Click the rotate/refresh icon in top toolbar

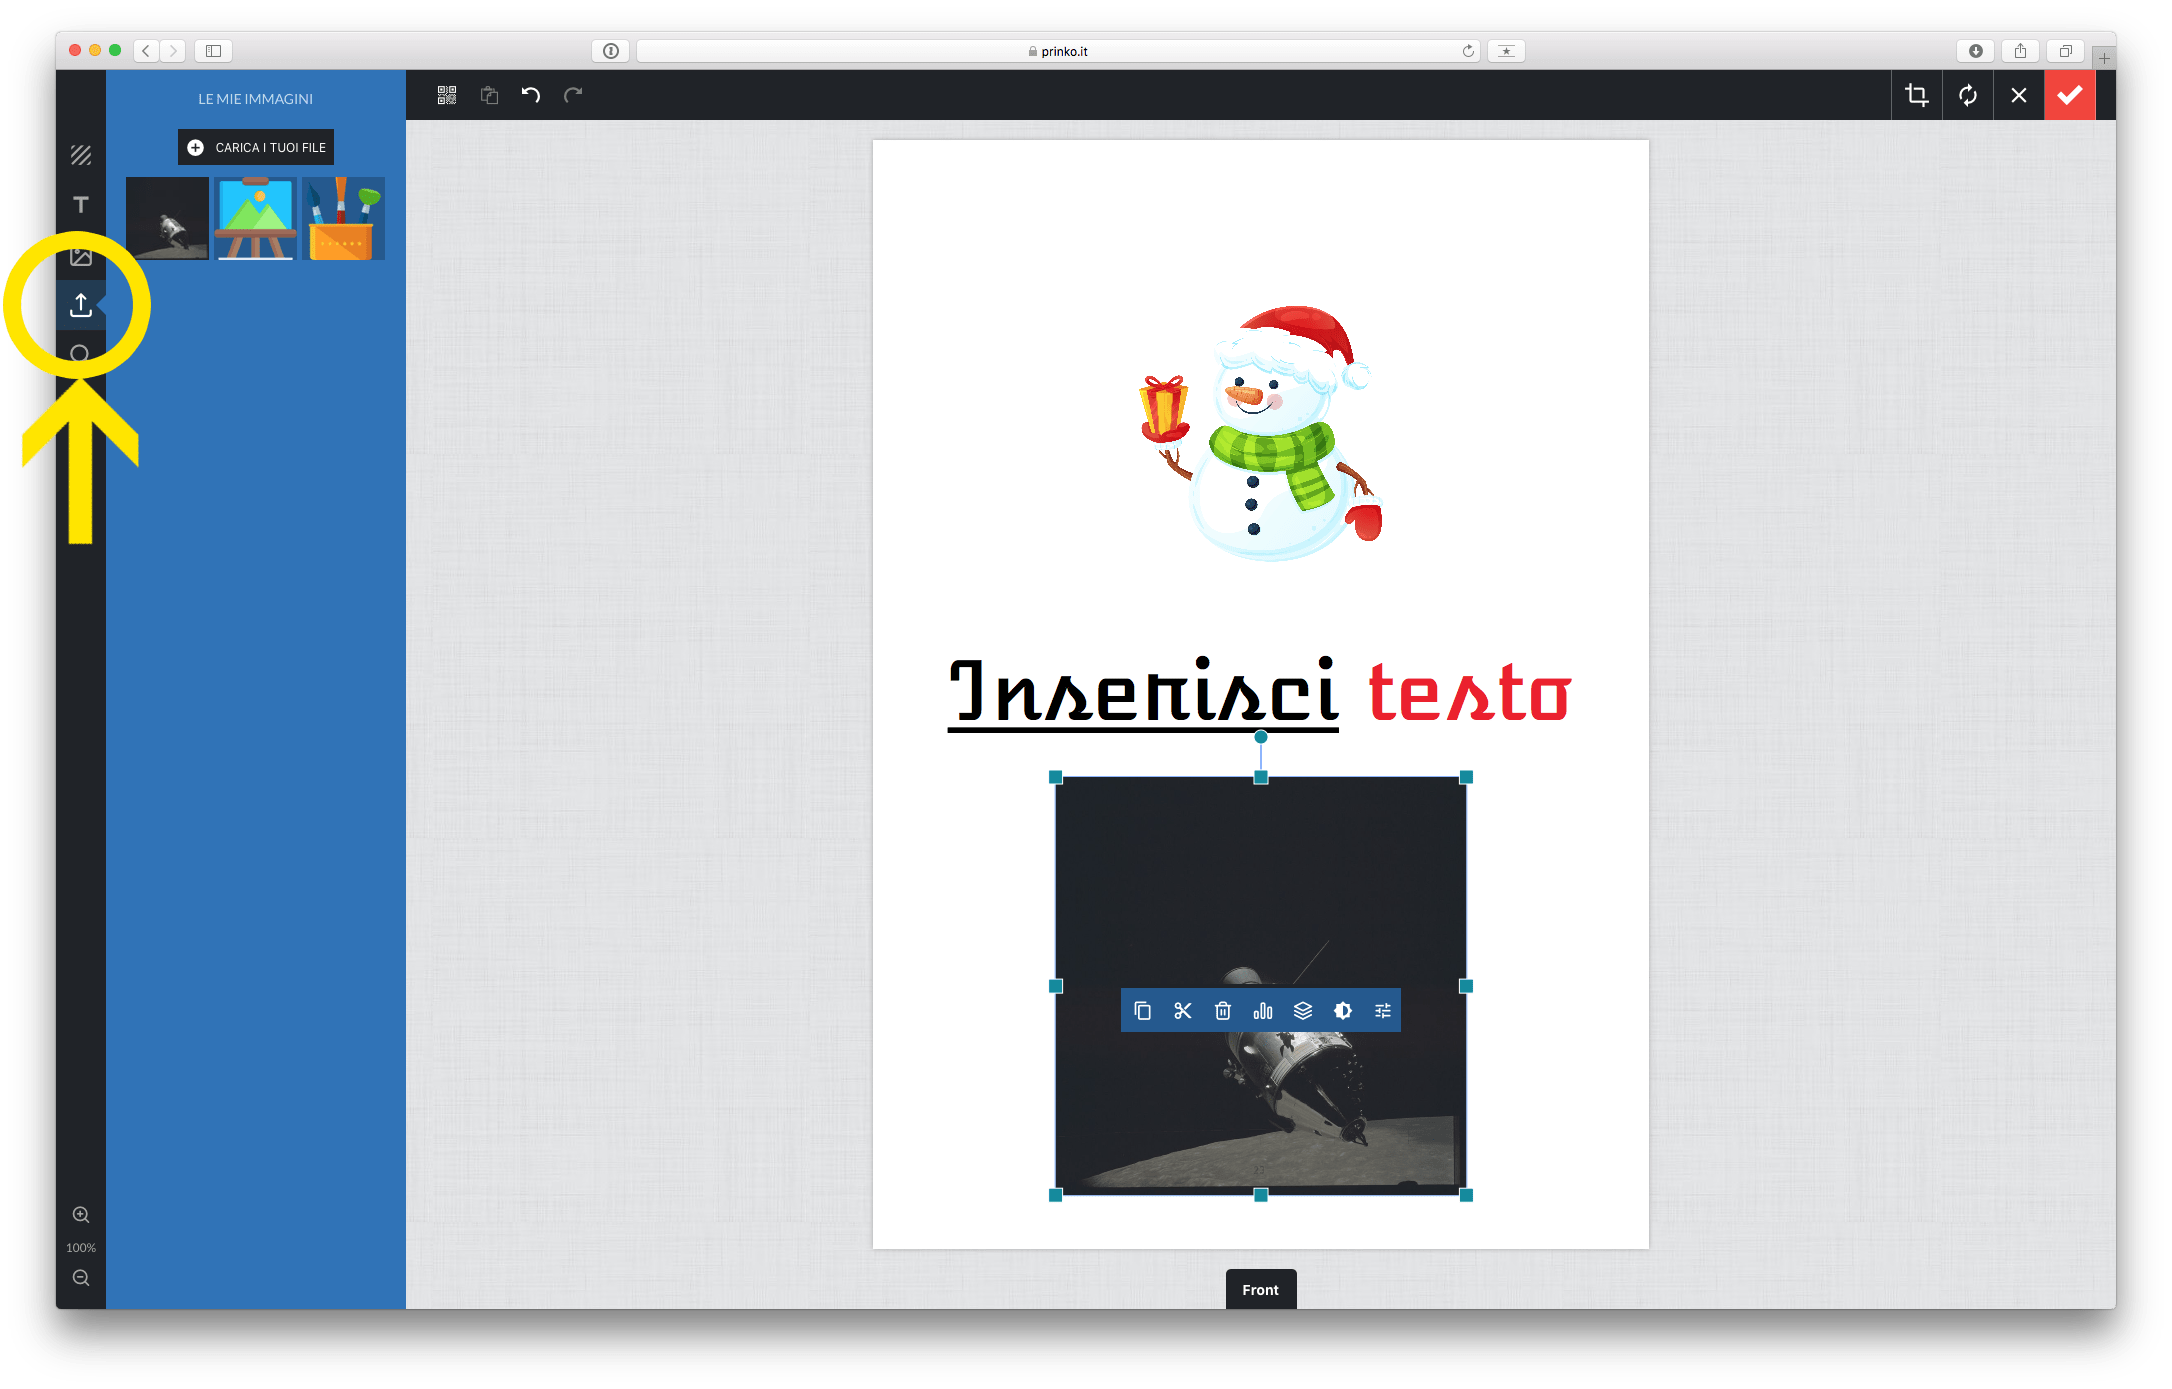pyautogui.click(x=1968, y=95)
